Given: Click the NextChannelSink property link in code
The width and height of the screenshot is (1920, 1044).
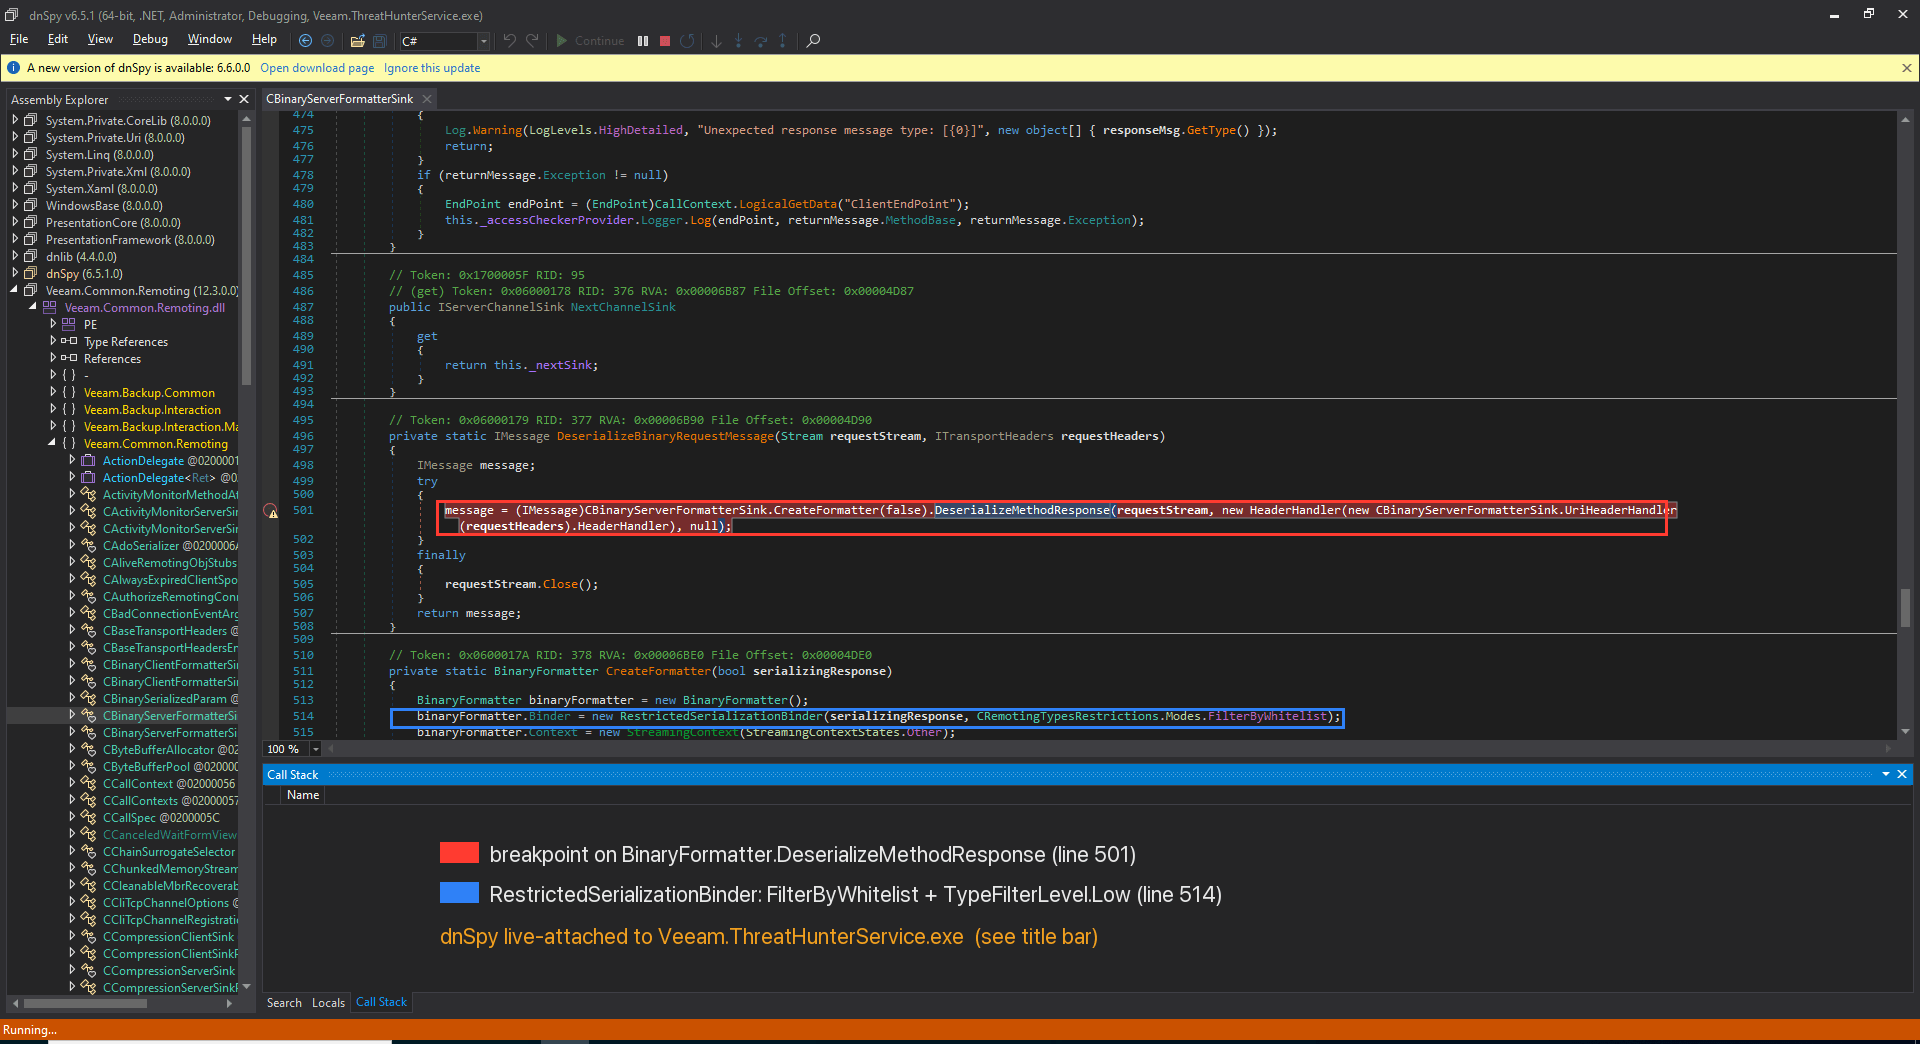Looking at the screenshot, I should coord(623,307).
